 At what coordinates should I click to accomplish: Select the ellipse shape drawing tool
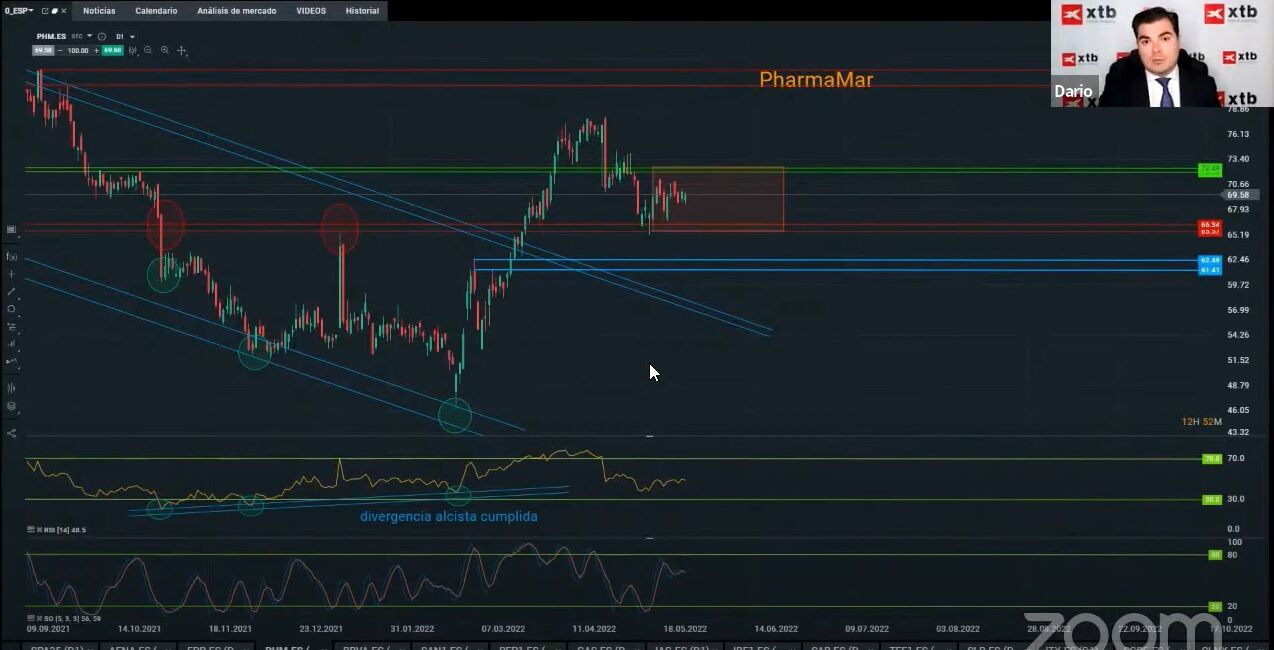click(x=12, y=308)
